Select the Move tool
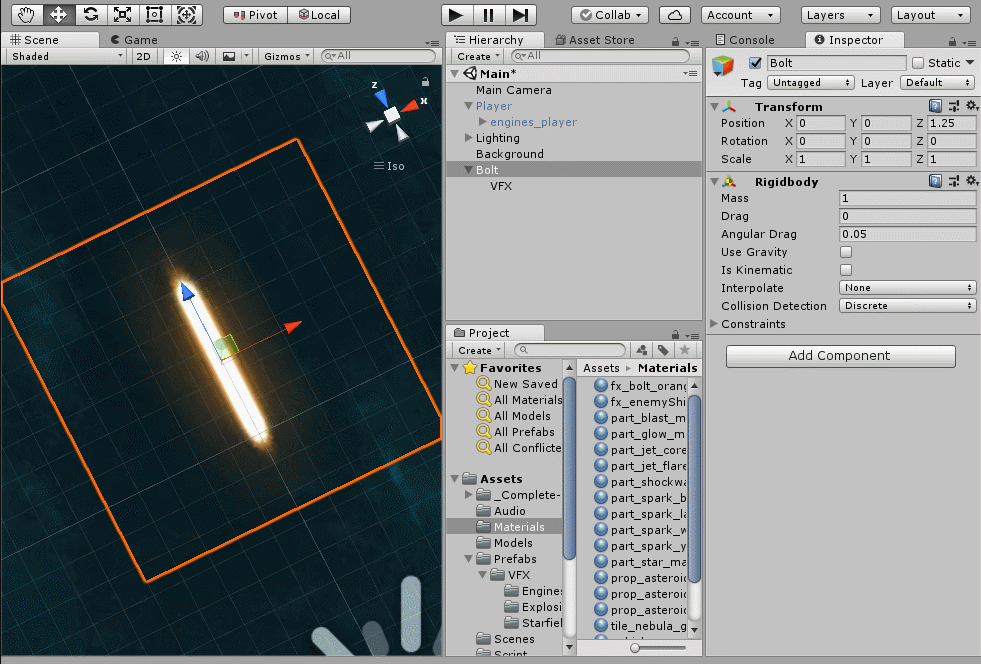981x664 pixels. point(59,14)
